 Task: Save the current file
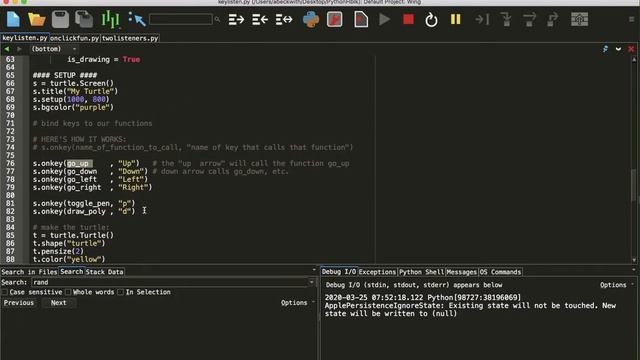point(60,19)
